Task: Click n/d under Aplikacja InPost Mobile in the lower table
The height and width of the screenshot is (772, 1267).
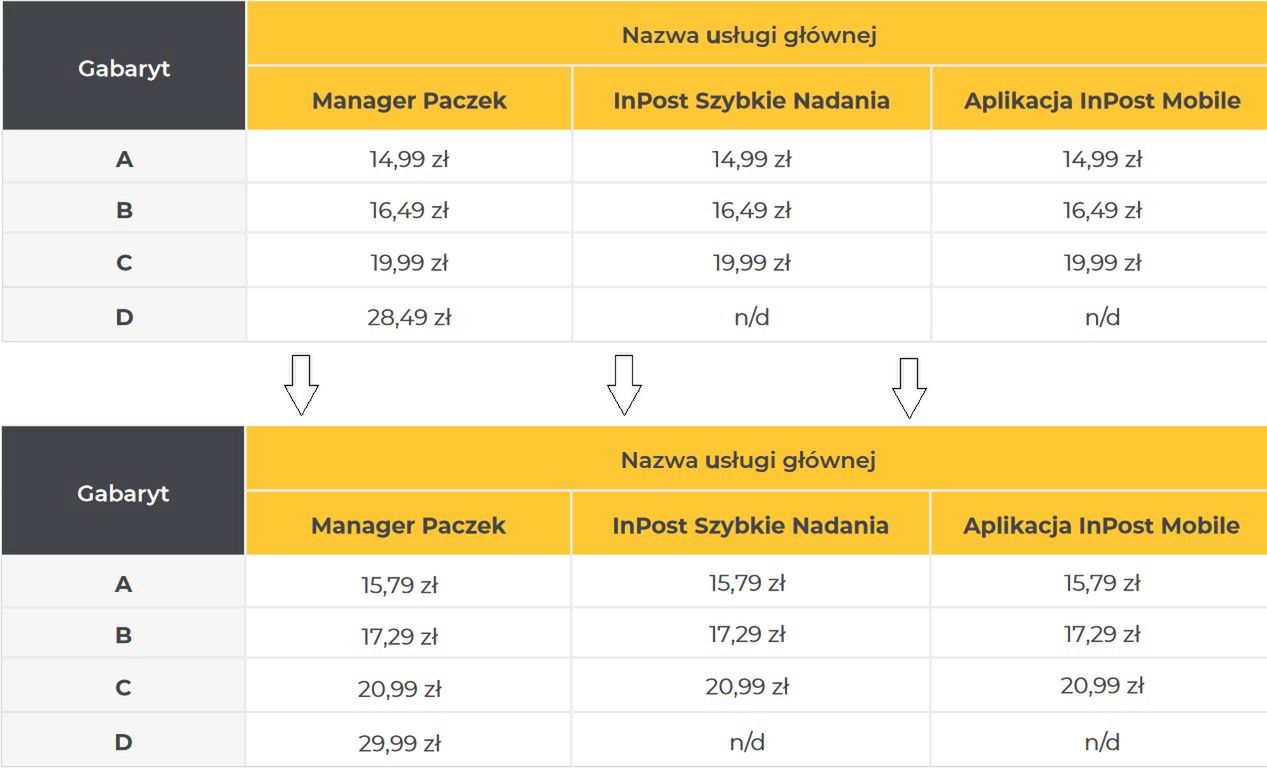Action: pyautogui.click(x=1102, y=742)
